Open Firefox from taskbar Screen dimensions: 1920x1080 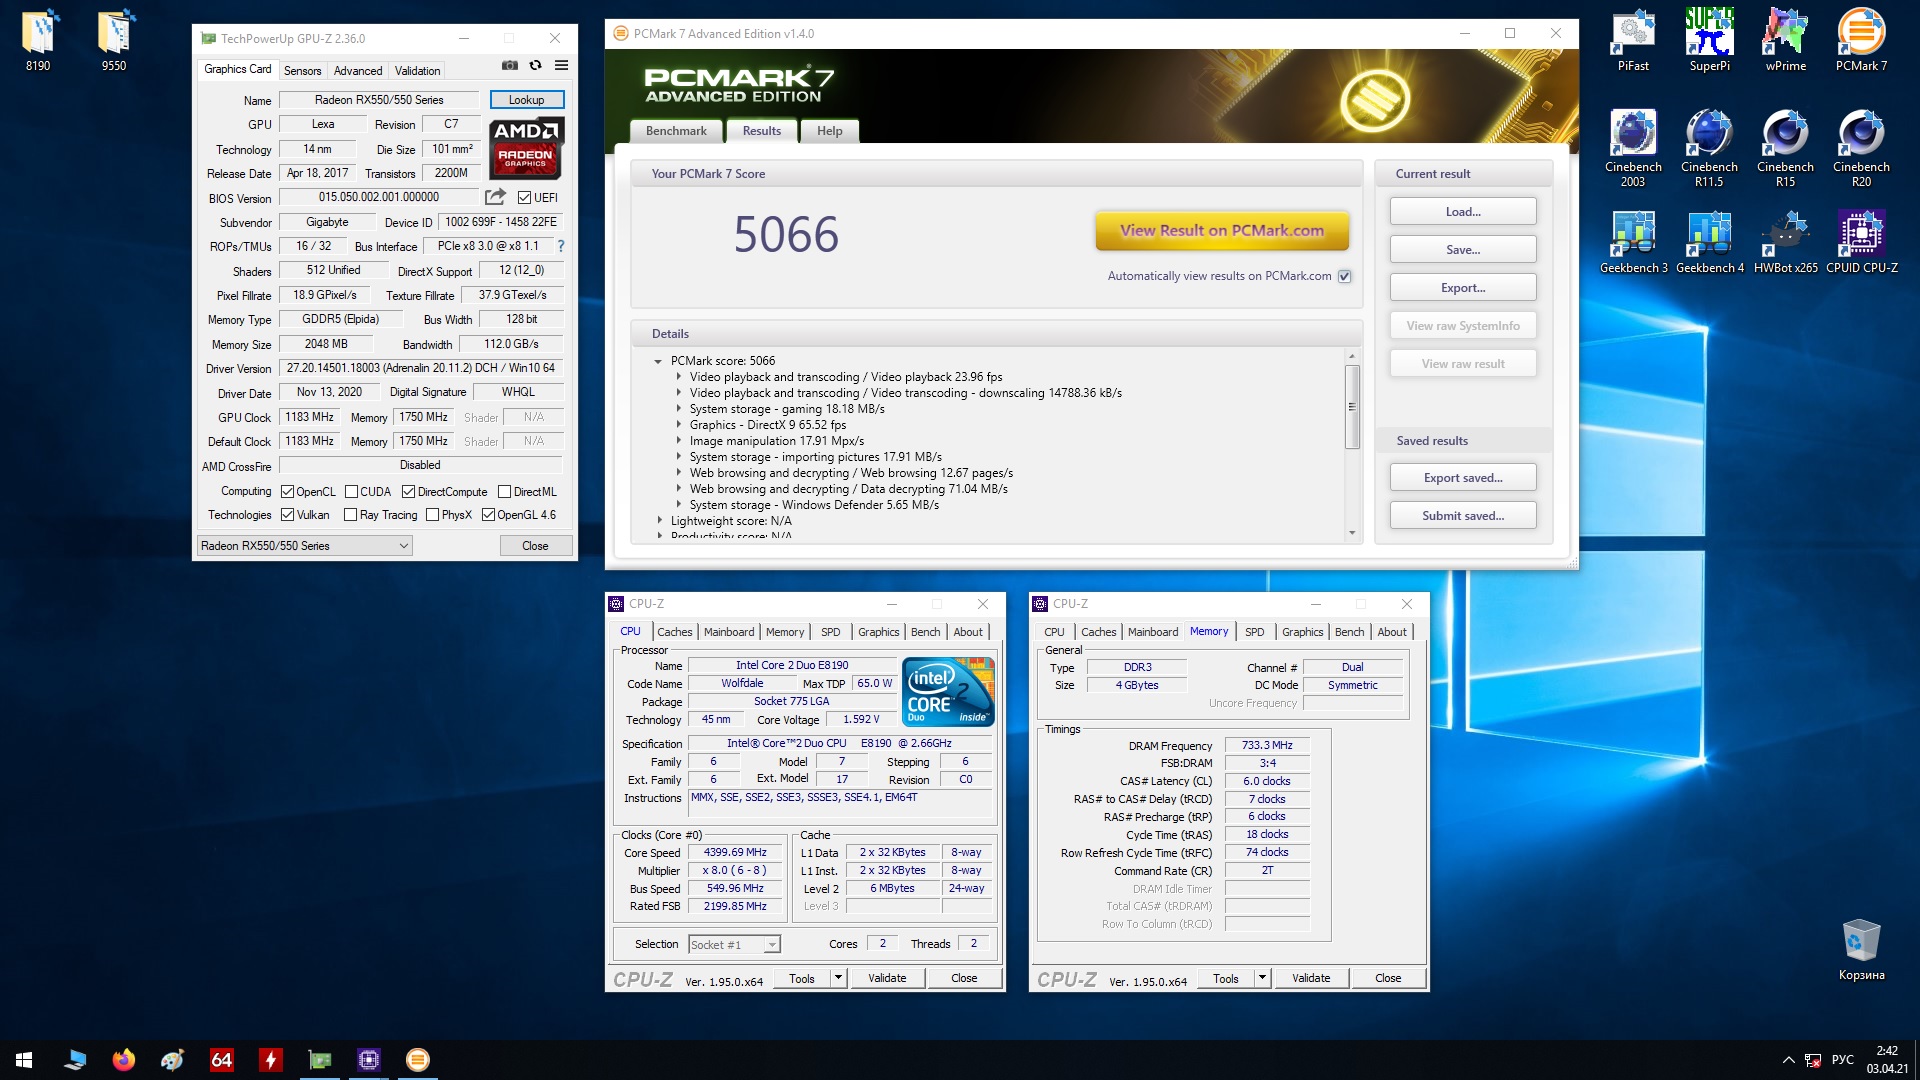tap(124, 1060)
